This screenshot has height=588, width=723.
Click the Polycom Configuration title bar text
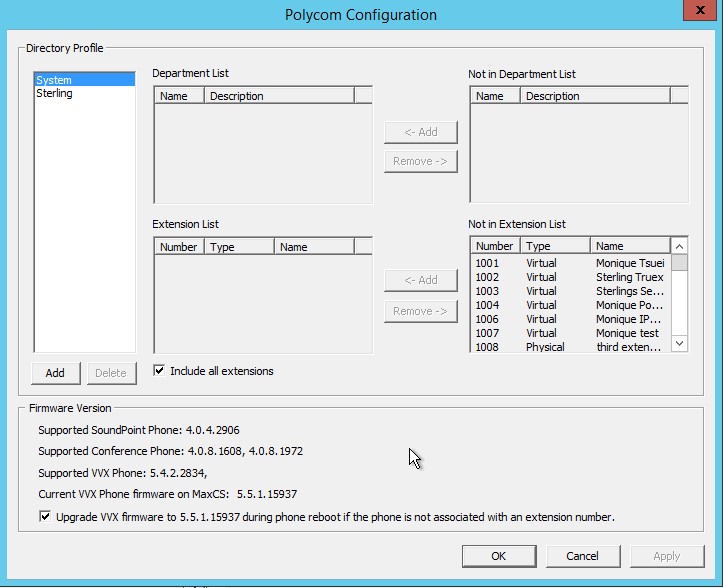tap(361, 15)
